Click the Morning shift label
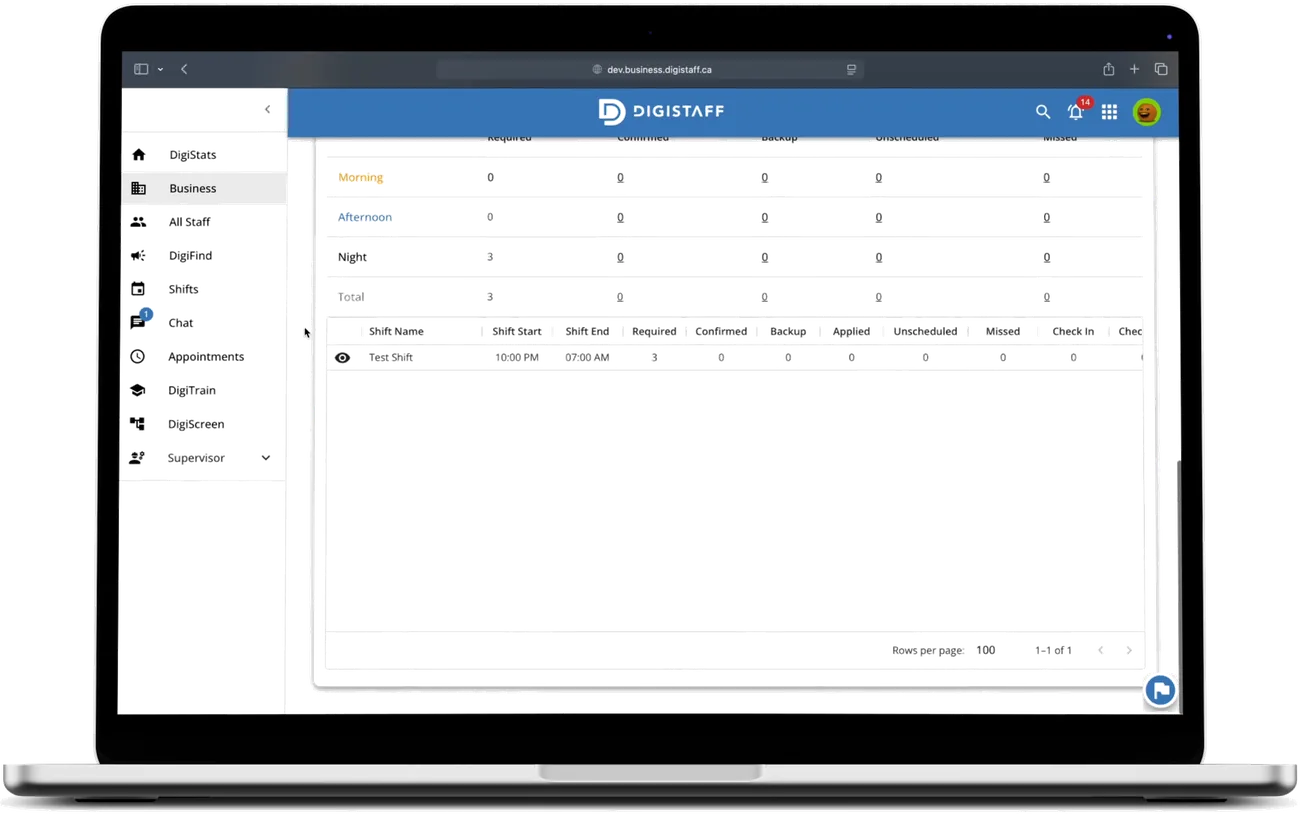Viewport: 1300px width, 814px height. 360,177
